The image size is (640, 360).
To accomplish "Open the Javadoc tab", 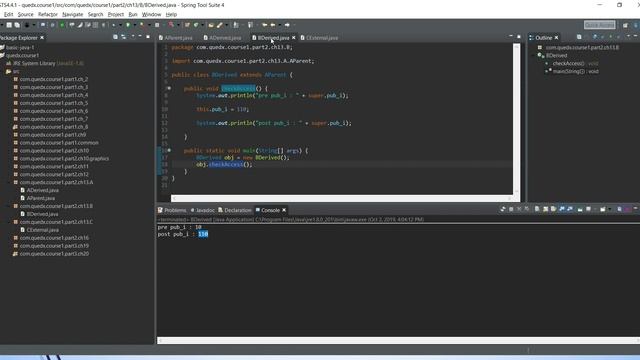I will coord(202,210).
